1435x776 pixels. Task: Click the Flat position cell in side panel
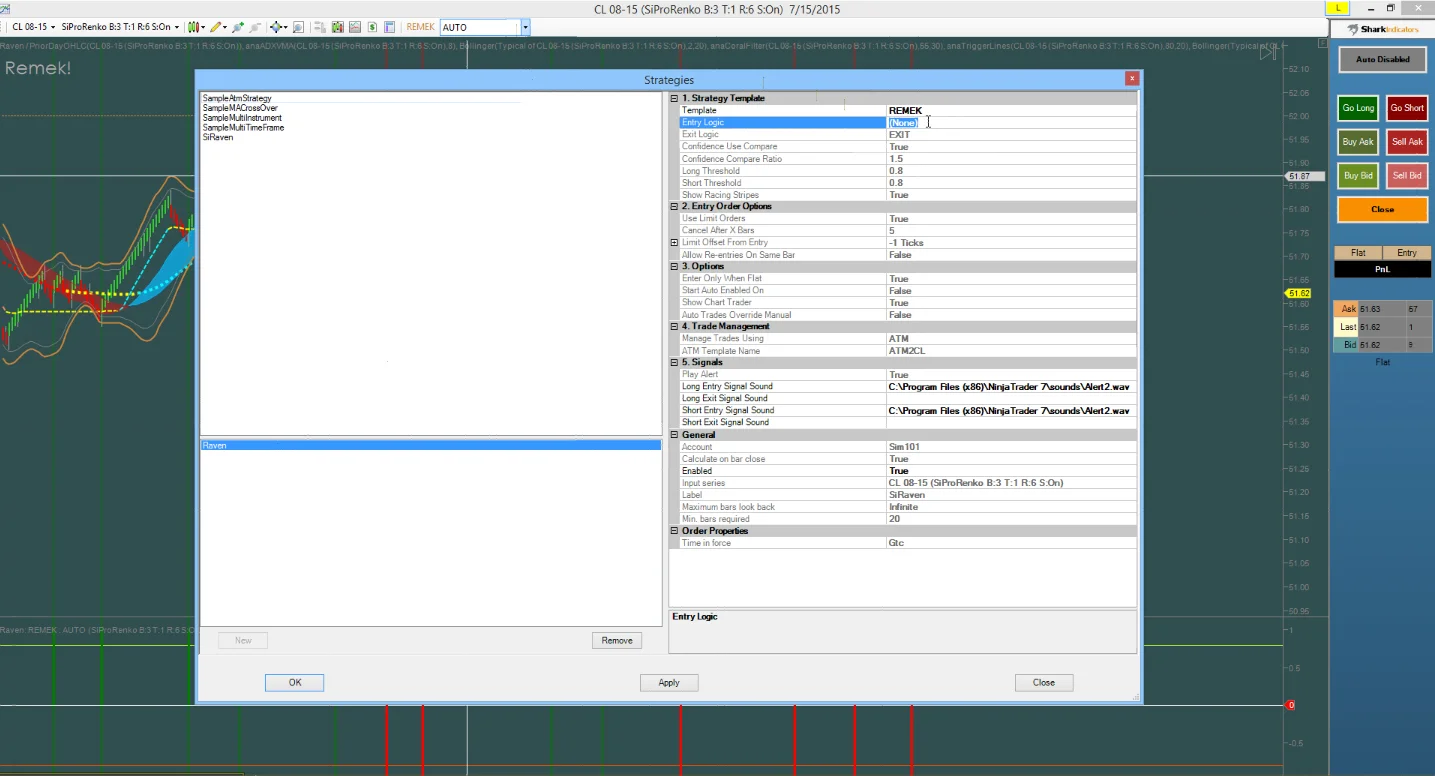click(x=1358, y=253)
